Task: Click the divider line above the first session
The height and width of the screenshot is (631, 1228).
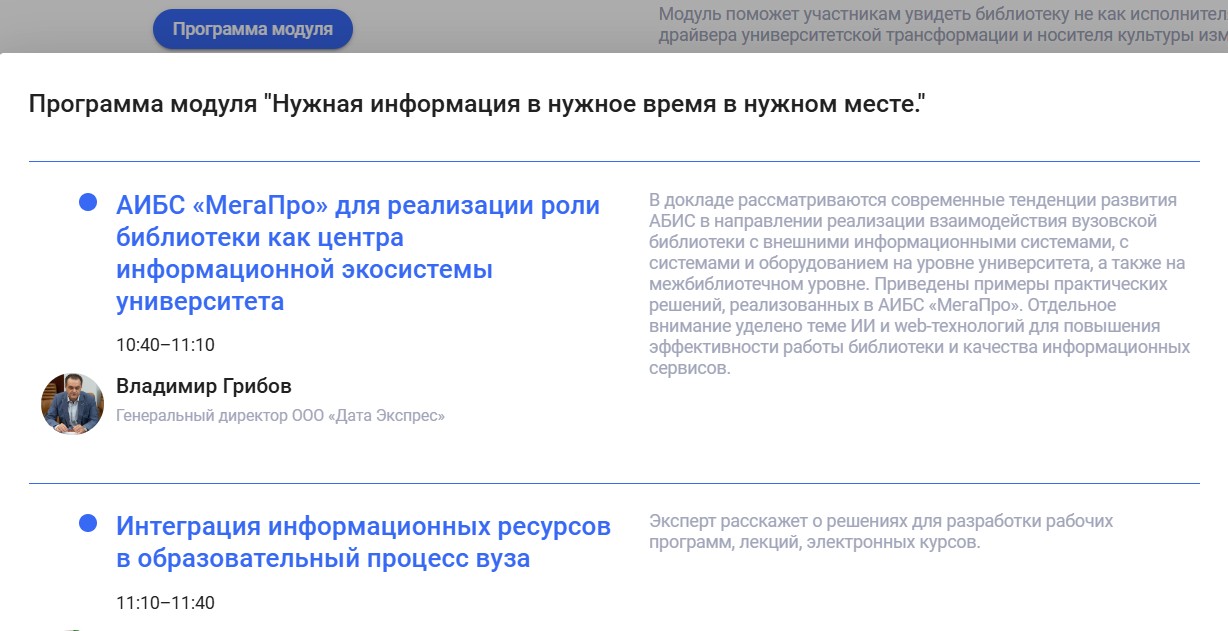Action: pyautogui.click(x=614, y=157)
